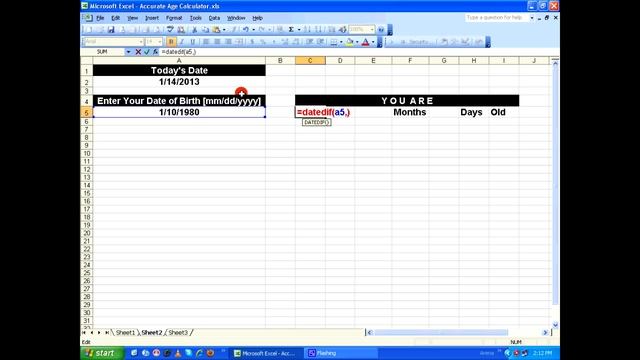Image resolution: width=640 pixels, height=360 pixels.
Task: Click the Sort Descending icon
Action: pyautogui.click(x=318, y=30)
